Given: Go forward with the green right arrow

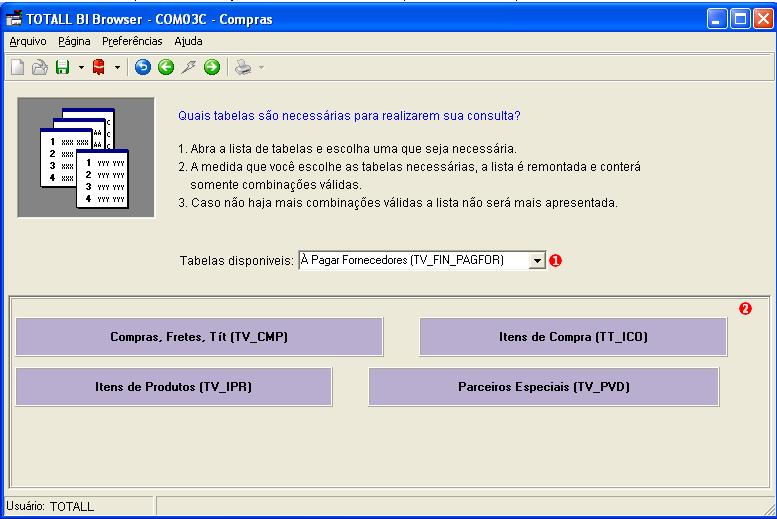Looking at the screenshot, I should (212, 67).
